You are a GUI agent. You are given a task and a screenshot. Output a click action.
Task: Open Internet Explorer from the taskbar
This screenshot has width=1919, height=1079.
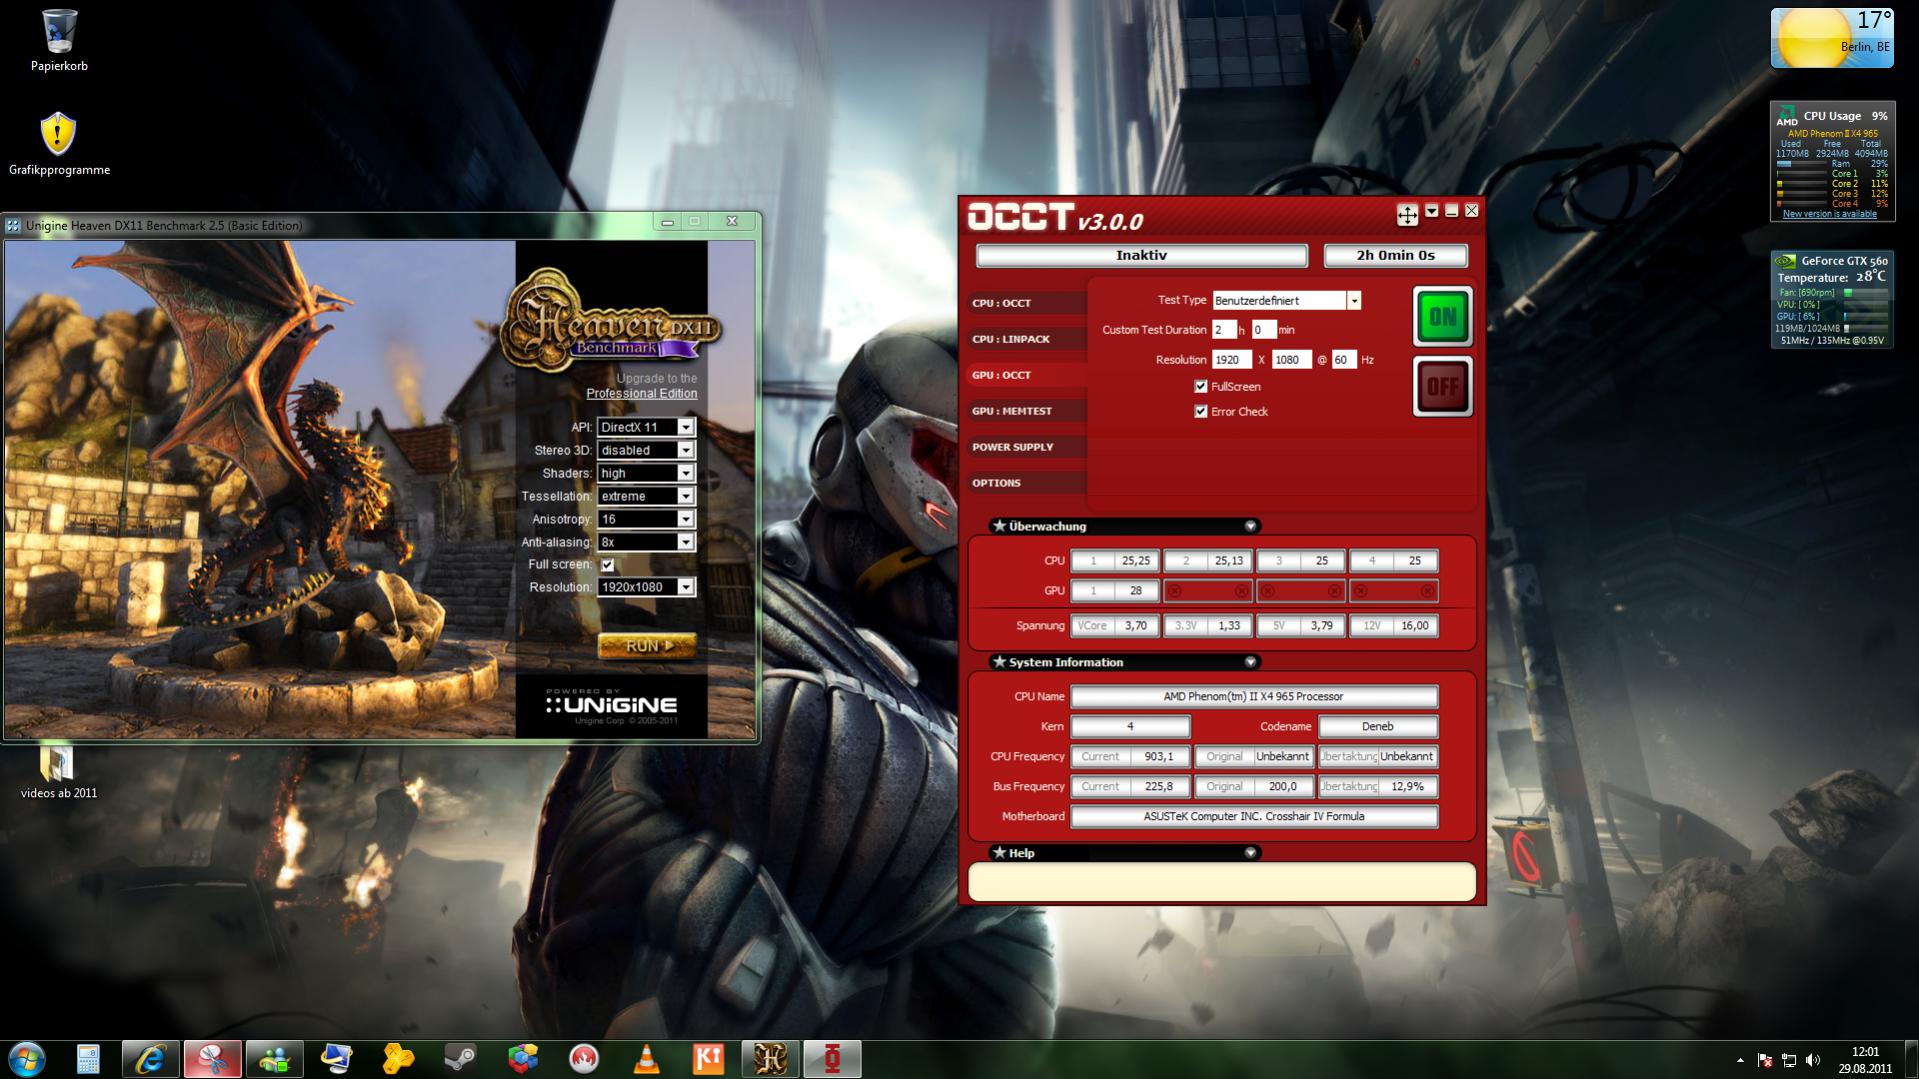(x=150, y=1059)
